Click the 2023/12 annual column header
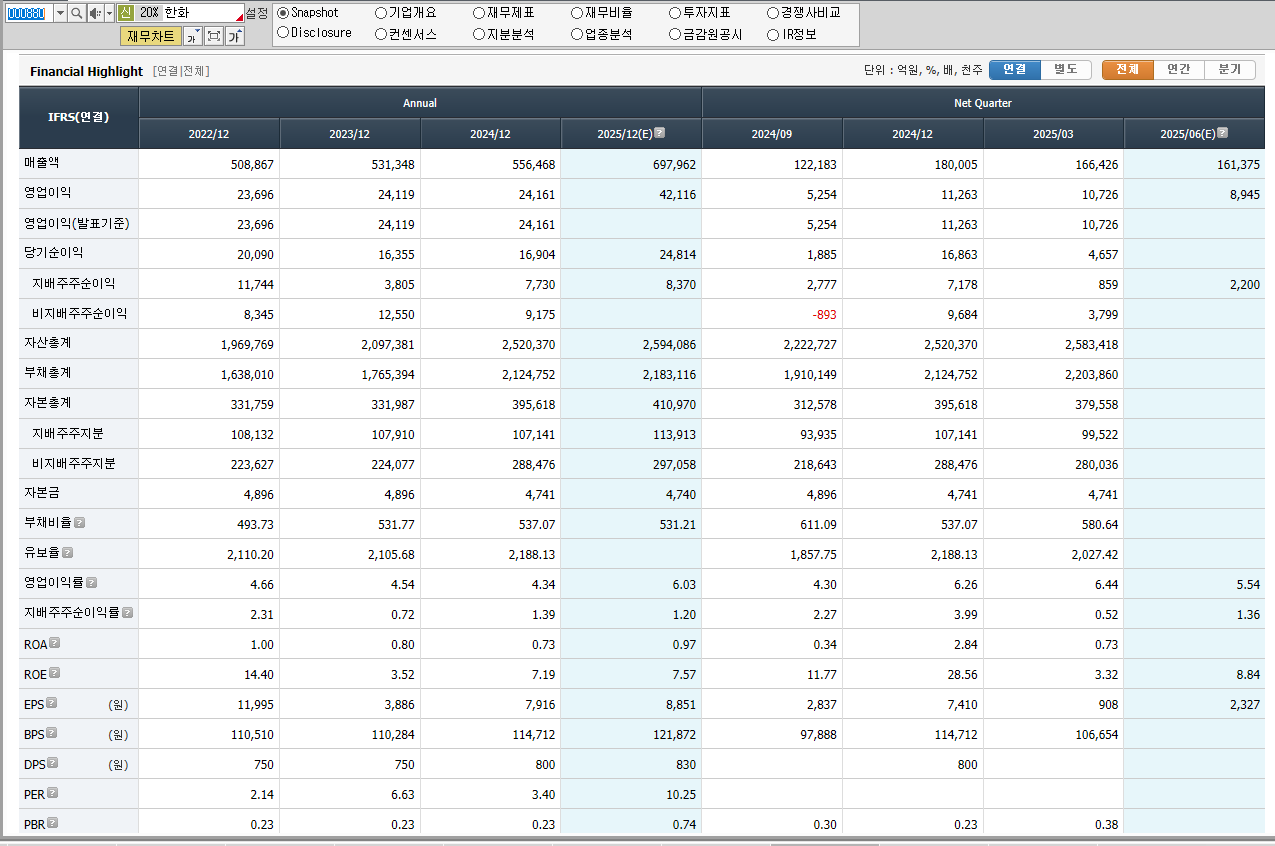The height and width of the screenshot is (846, 1275). 350,134
